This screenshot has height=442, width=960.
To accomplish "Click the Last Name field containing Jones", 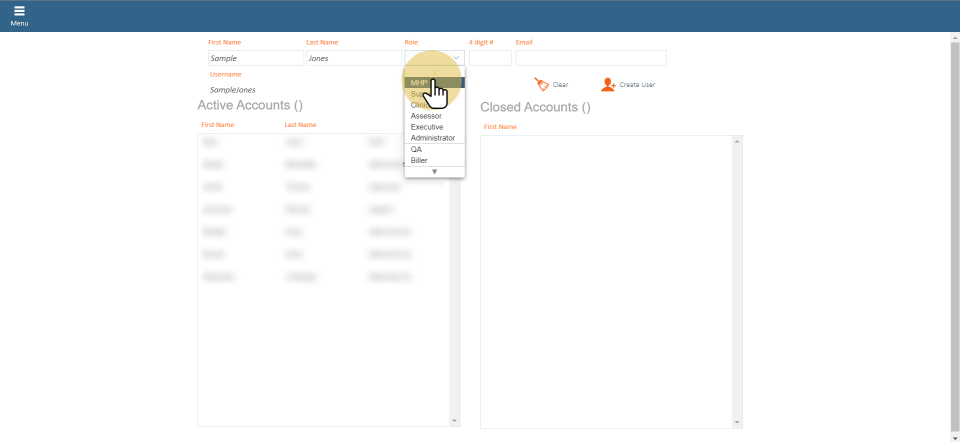I will 352,58.
